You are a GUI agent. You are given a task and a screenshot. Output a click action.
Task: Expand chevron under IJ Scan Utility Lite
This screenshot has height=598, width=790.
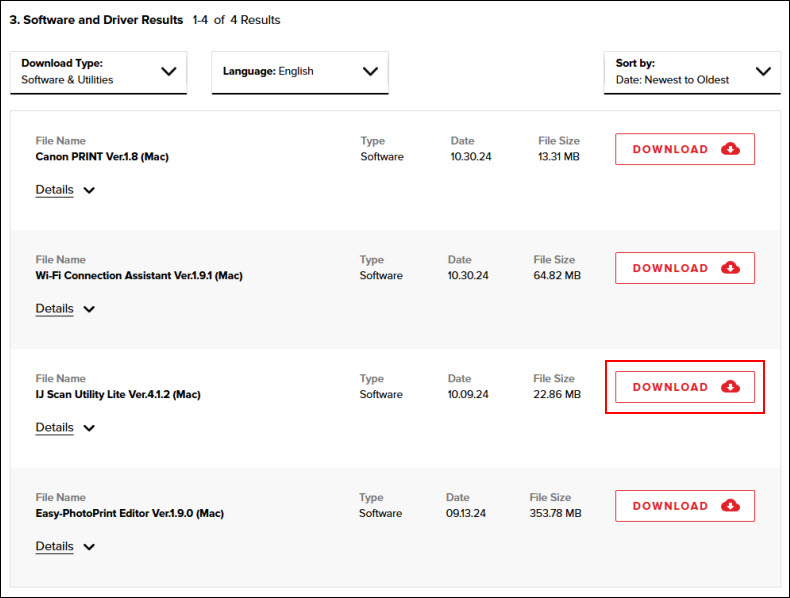tap(89, 428)
